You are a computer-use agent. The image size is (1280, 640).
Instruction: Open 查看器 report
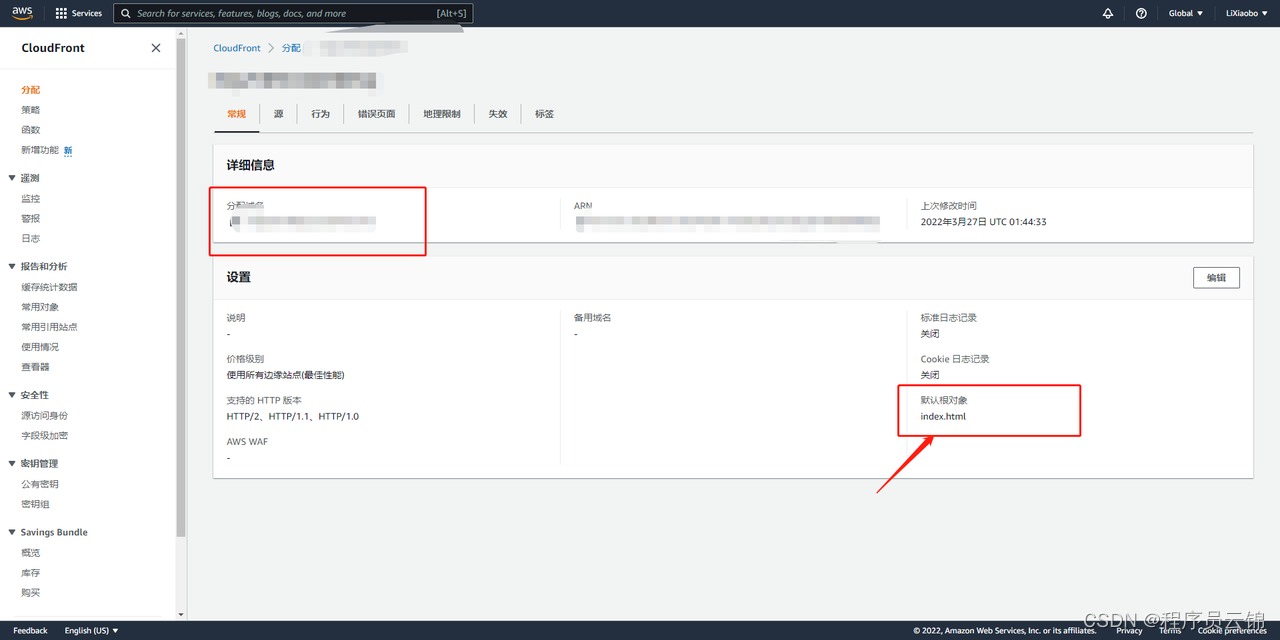pyautogui.click(x=35, y=367)
